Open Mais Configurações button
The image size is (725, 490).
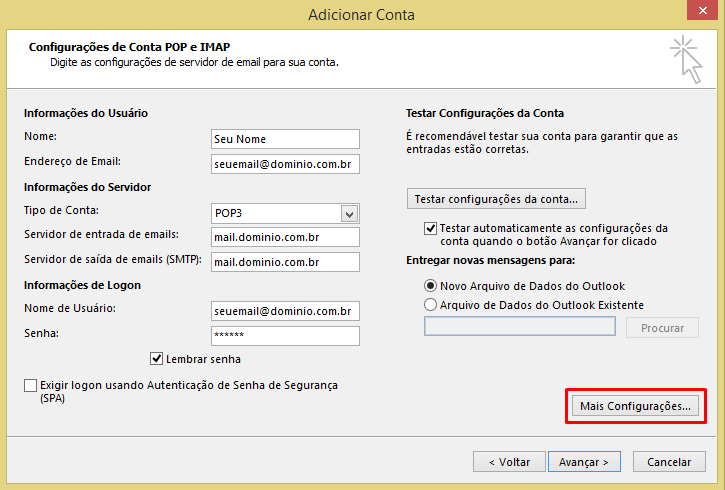[x=635, y=406]
